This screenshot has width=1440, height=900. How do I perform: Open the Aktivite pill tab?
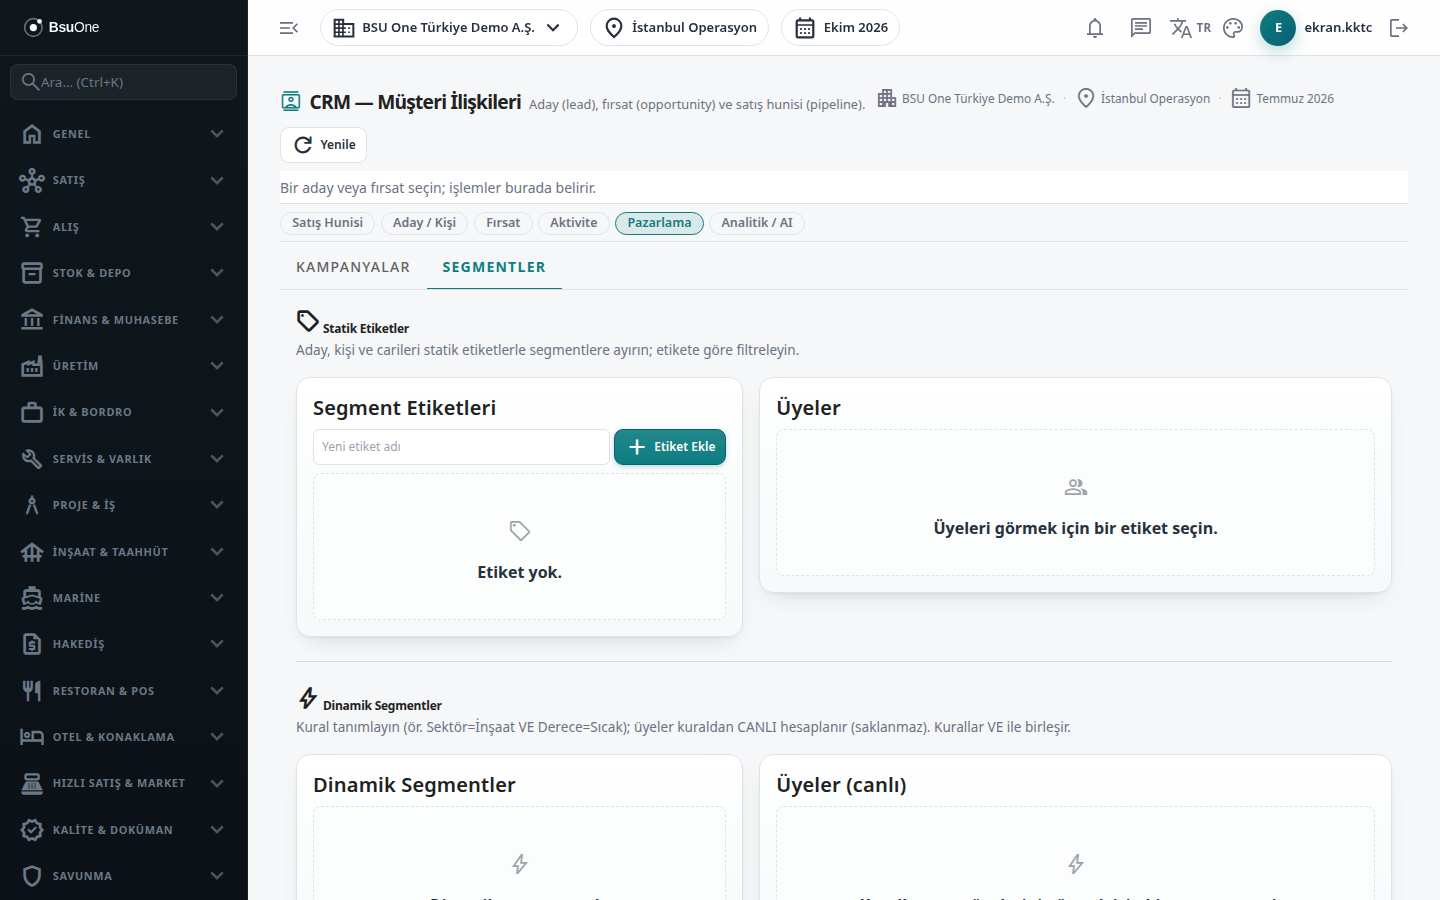pyautogui.click(x=574, y=223)
